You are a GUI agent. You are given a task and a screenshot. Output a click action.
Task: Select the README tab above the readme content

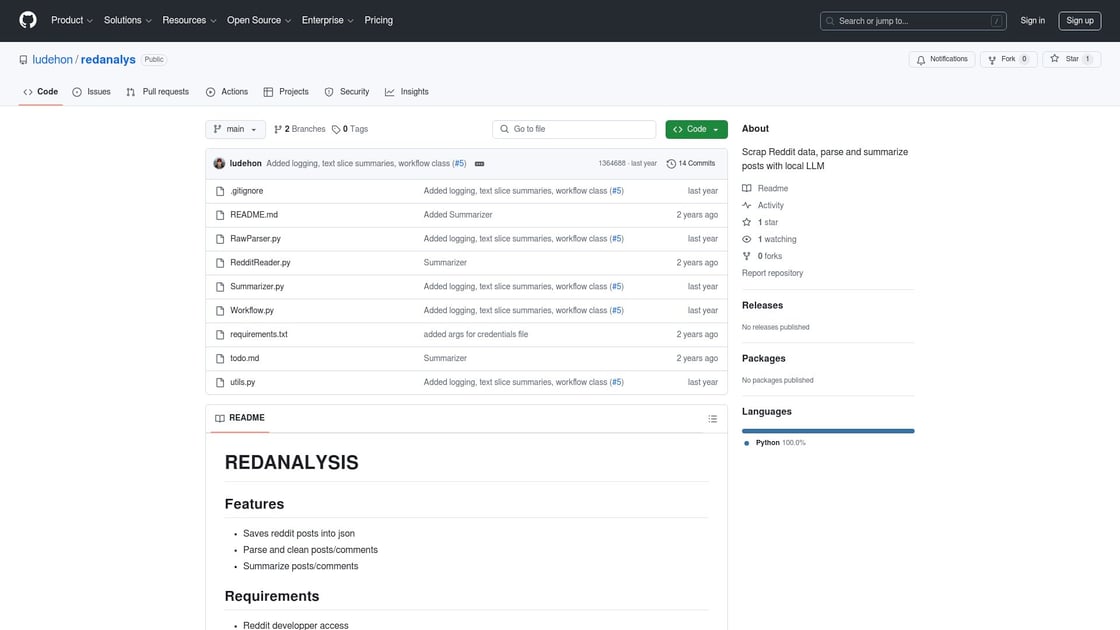[x=239, y=418]
